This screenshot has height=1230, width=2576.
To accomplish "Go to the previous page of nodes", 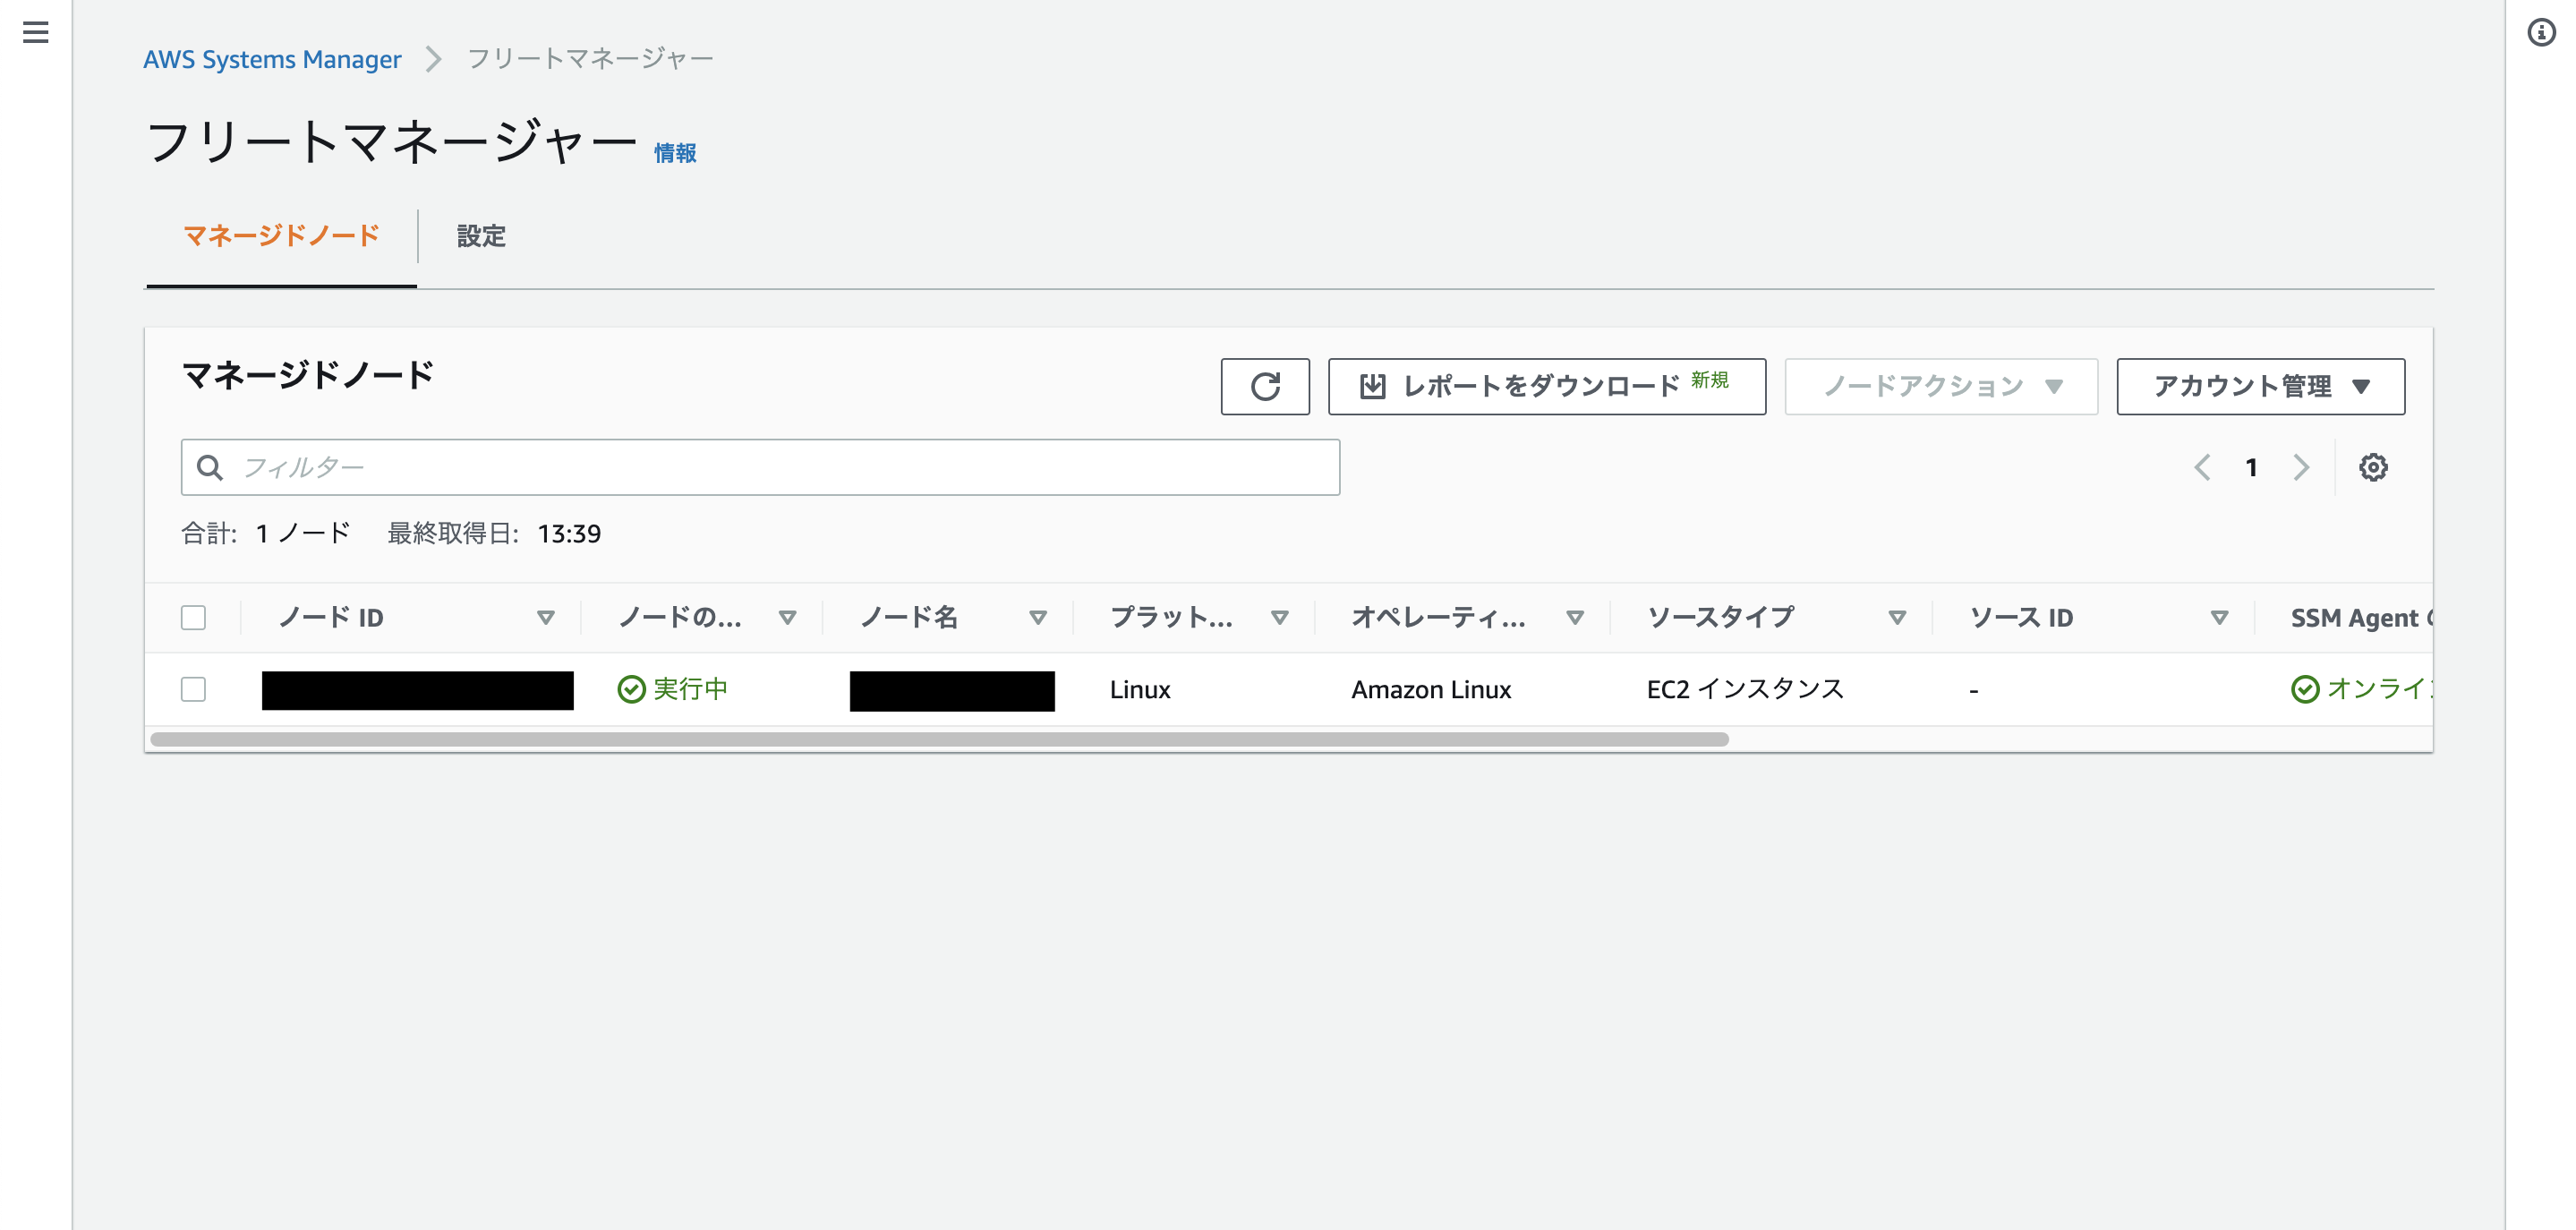I will tap(2203, 467).
